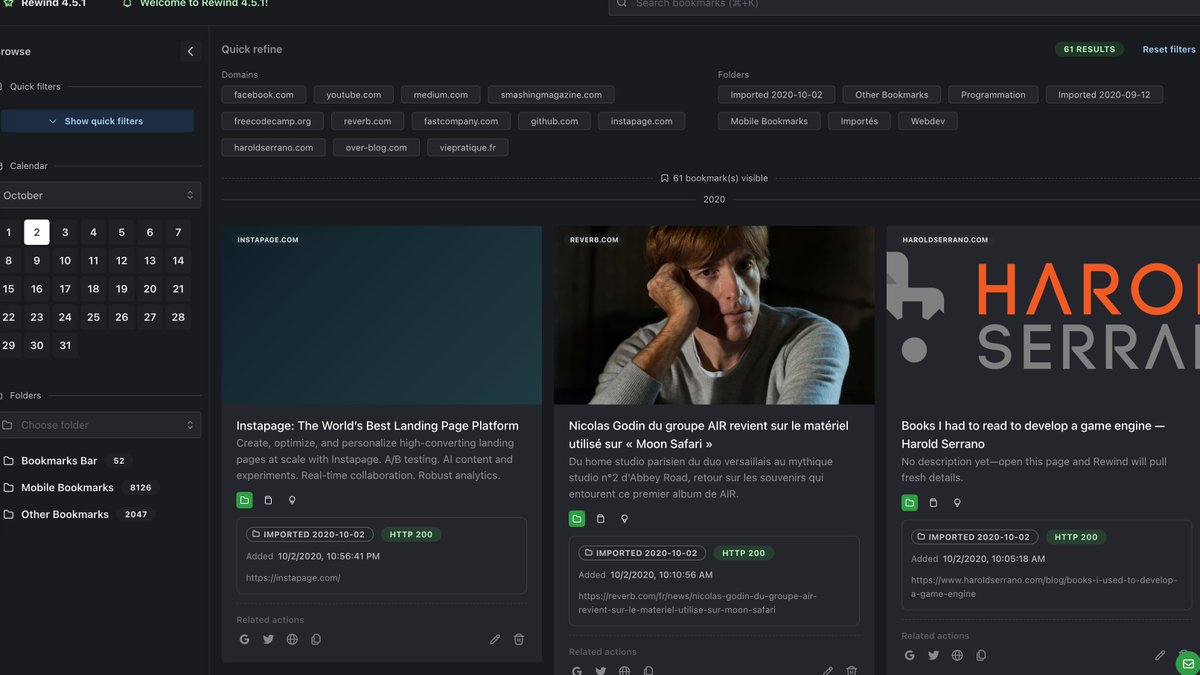
Task: Filter by Other Bookmarks chip in Quick refine
Action: coord(892,95)
